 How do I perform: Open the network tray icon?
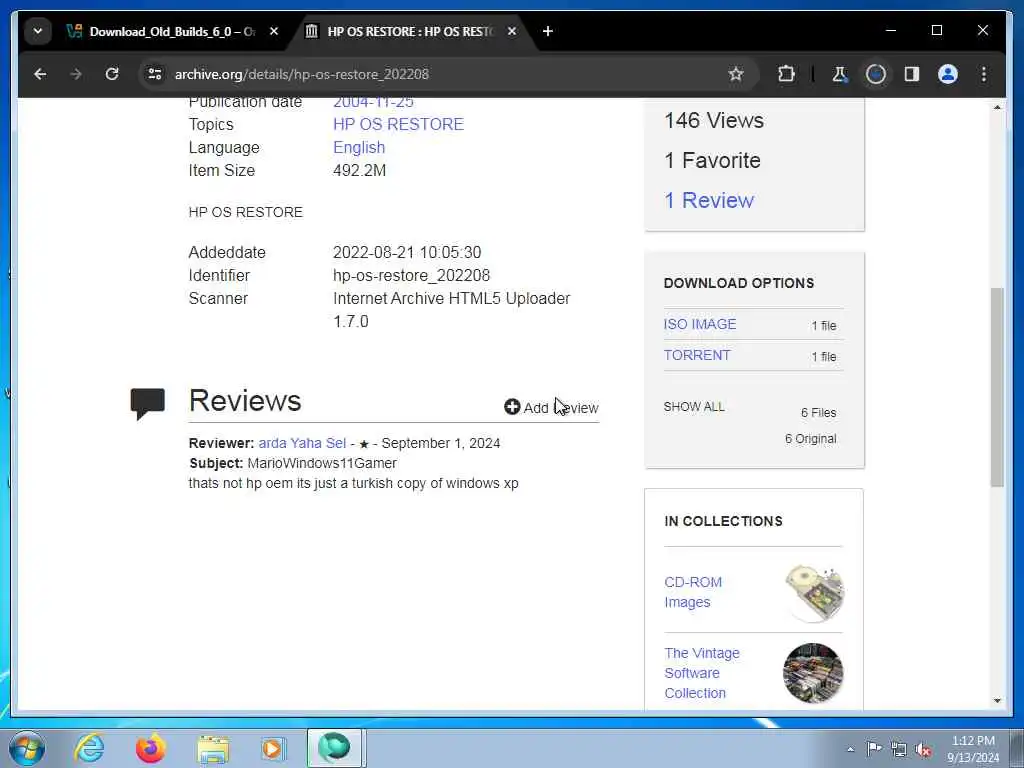point(899,749)
